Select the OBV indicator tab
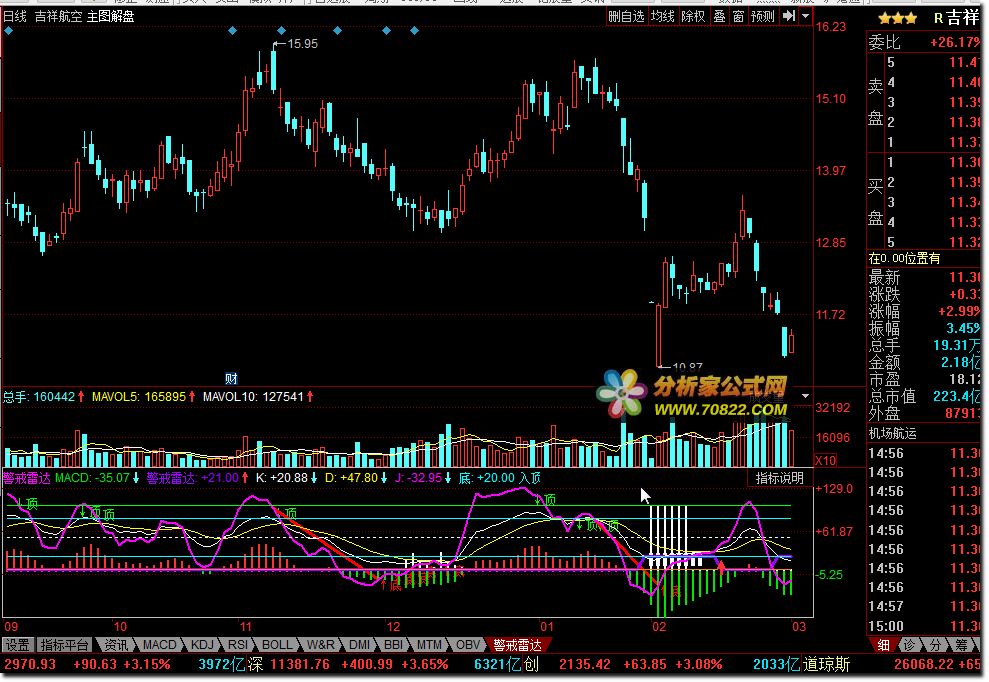989x682 pixels. pyautogui.click(x=467, y=645)
